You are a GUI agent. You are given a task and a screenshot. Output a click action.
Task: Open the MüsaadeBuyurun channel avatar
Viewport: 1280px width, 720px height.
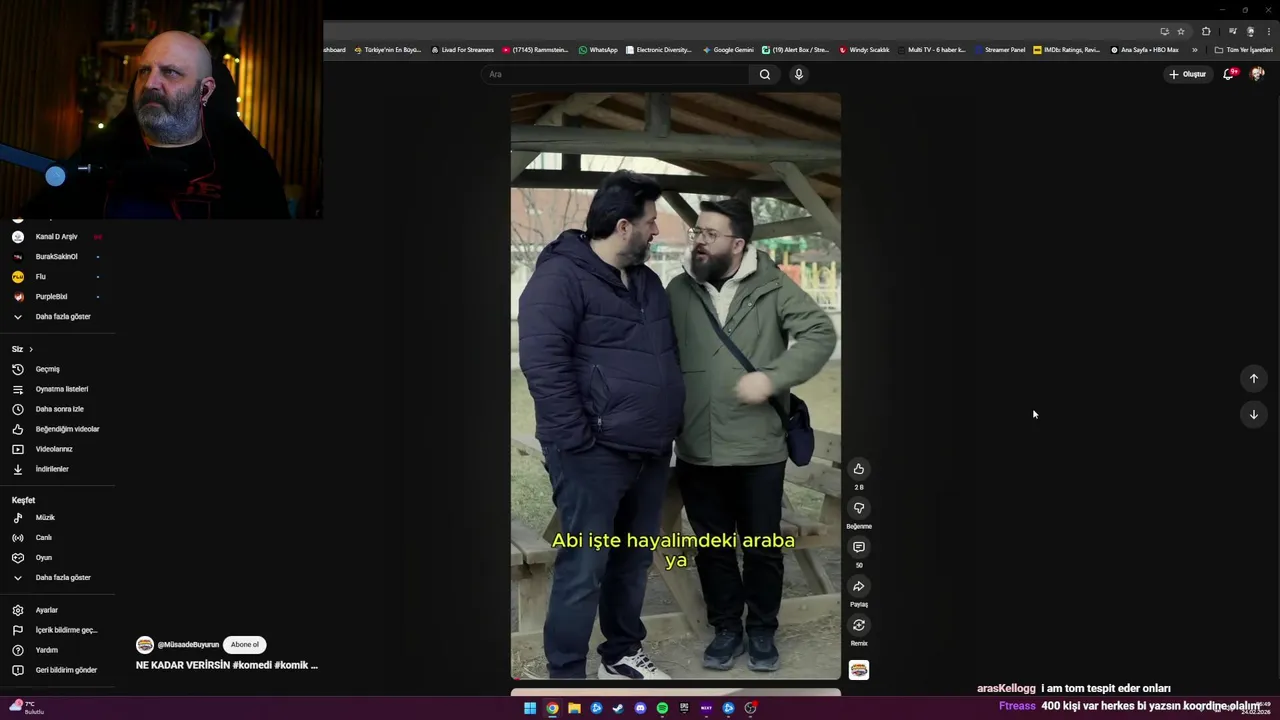tap(145, 645)
